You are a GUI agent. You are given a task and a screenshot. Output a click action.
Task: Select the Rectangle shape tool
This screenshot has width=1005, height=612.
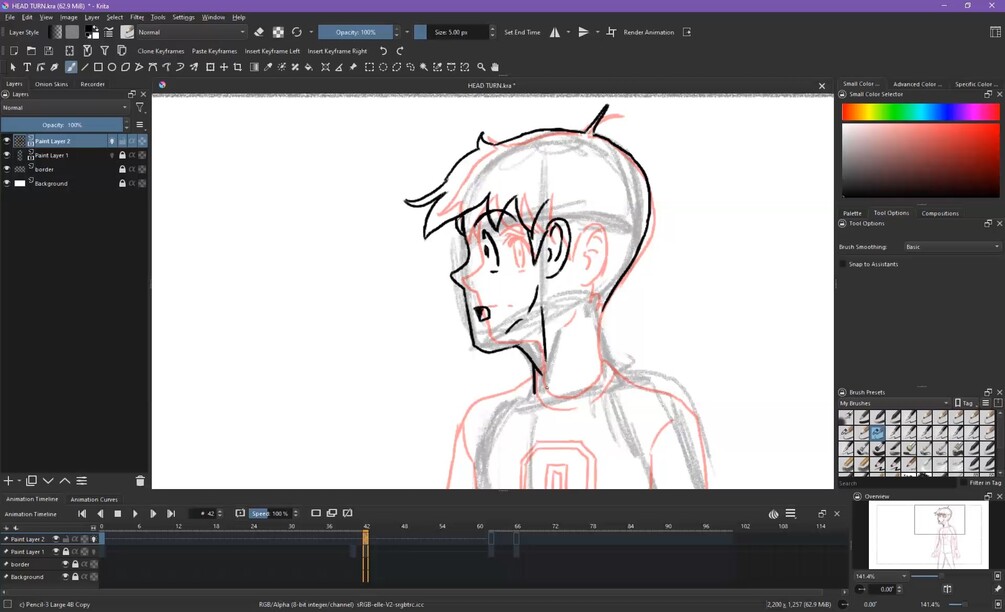98,67
